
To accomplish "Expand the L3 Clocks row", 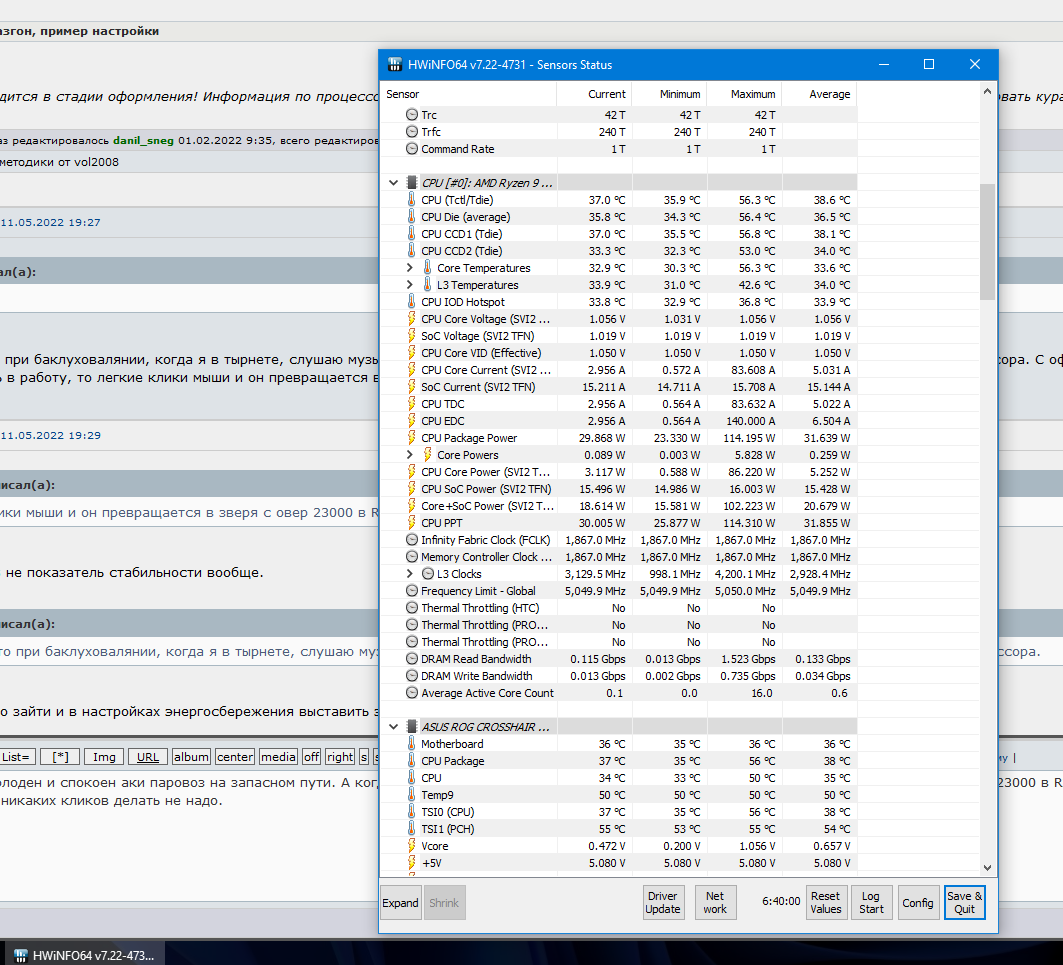I will coord(409,574).
